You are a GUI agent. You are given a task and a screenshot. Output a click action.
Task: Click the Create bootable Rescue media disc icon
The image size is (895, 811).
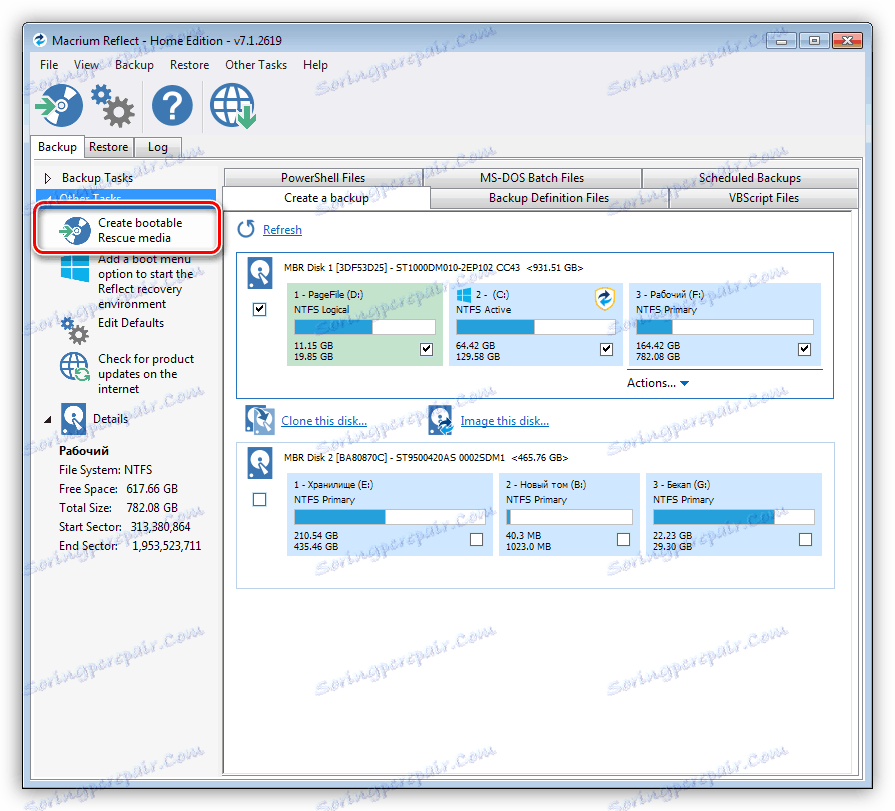[x=75, y=231]
